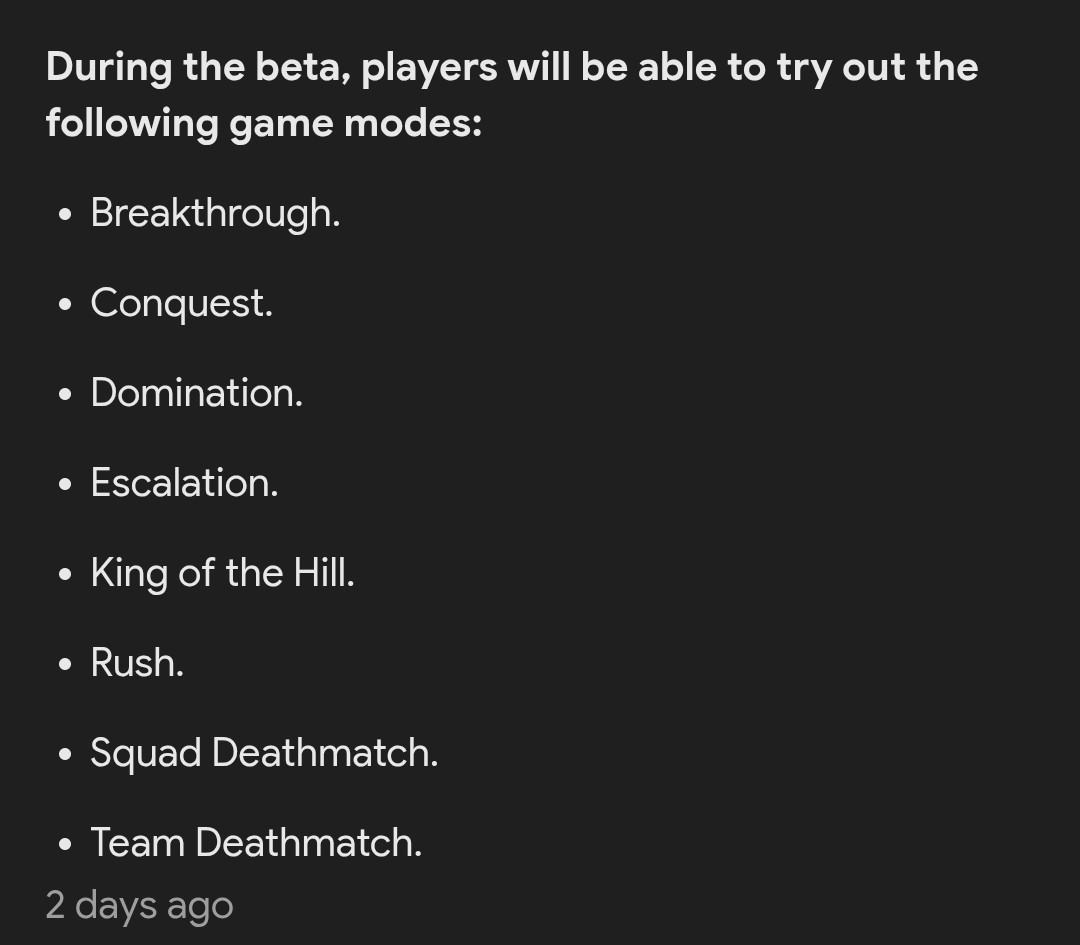
Task: Tap the bullet marker before Domination
Action: click(66, 395)
